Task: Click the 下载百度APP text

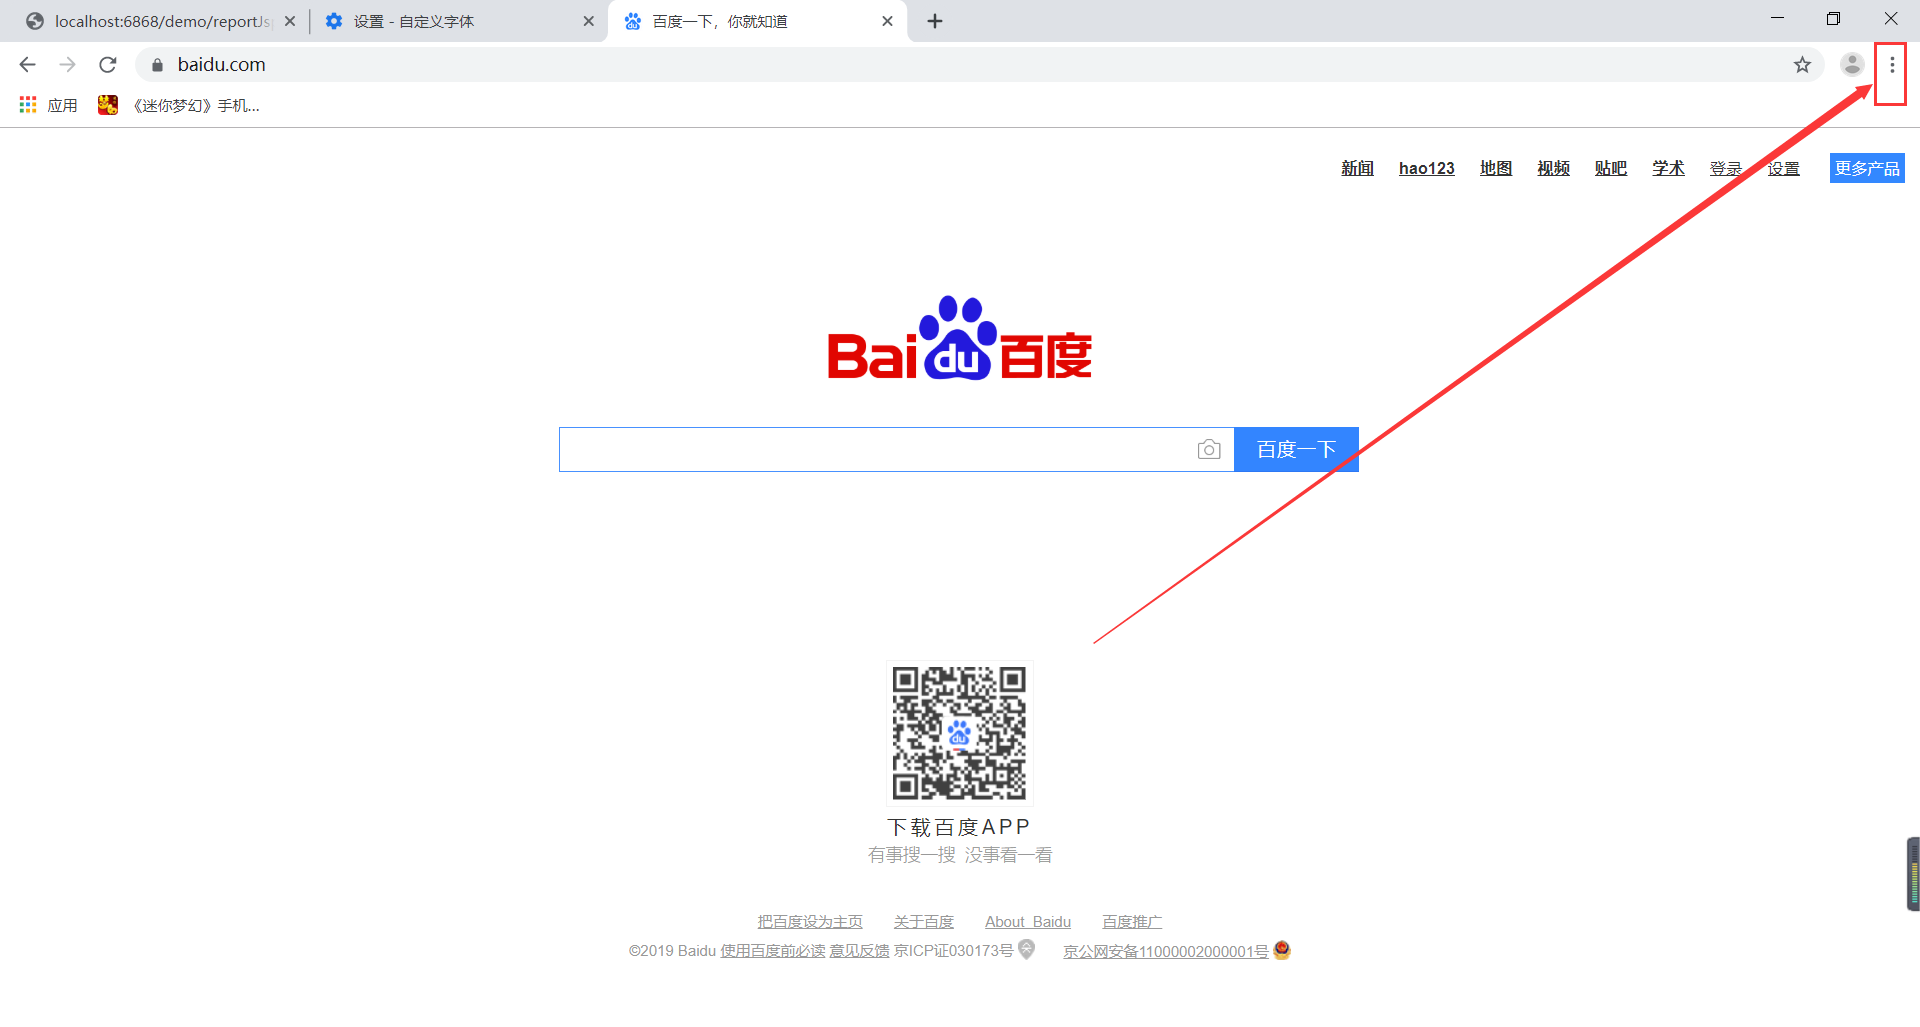Action: 959,827
